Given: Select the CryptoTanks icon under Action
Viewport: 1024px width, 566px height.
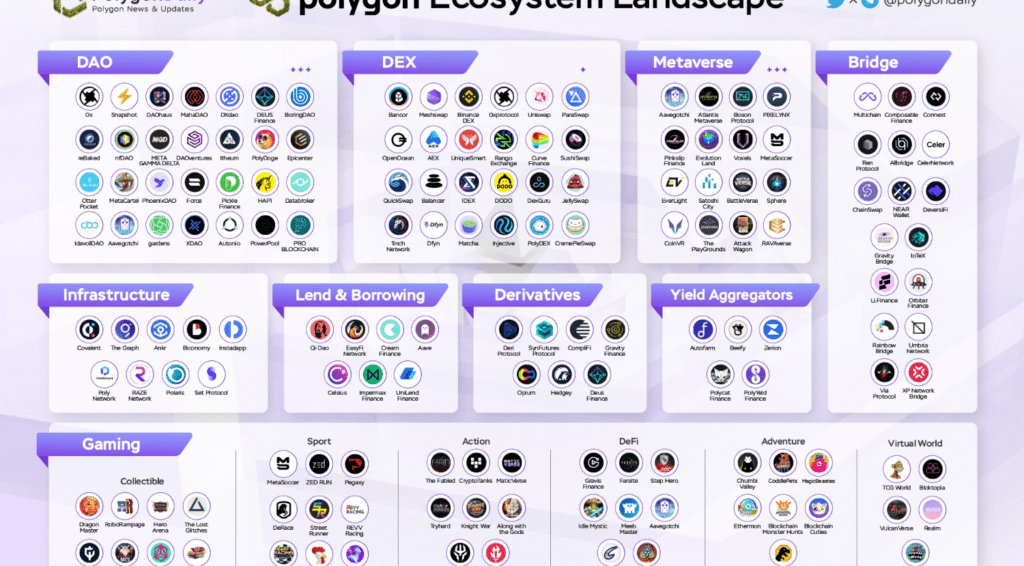Looking at the screenshot, I should [x=475, y=463].
